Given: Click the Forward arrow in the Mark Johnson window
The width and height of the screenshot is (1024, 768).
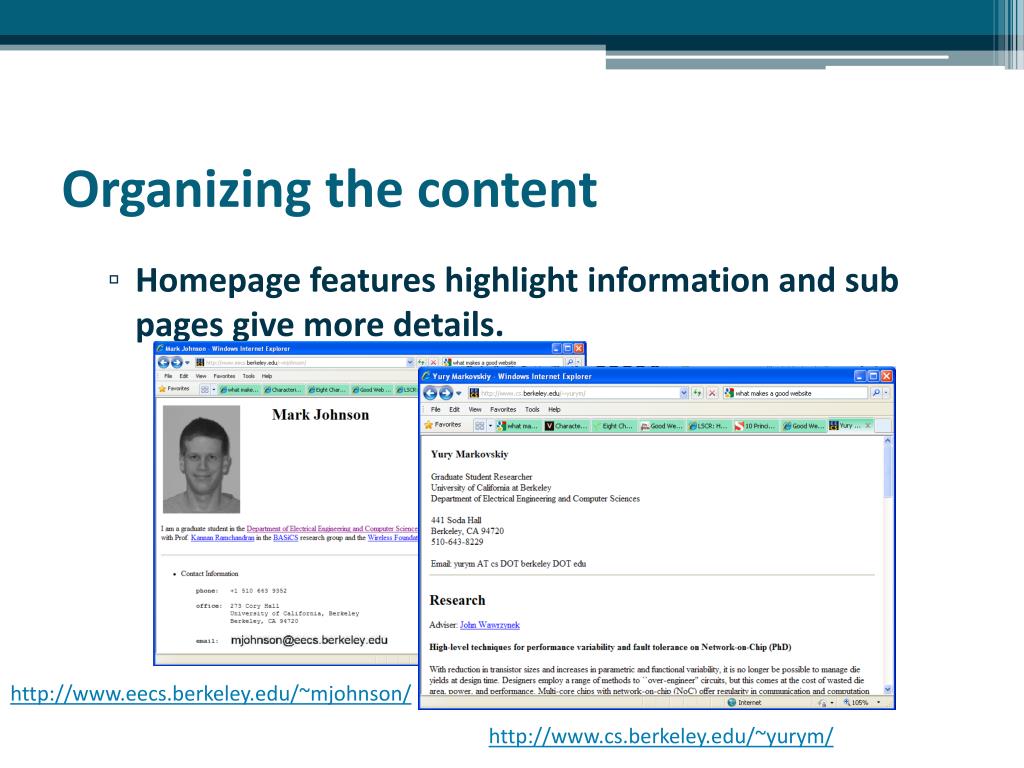Looking at the screenshot, I should [x=176, y=362].
